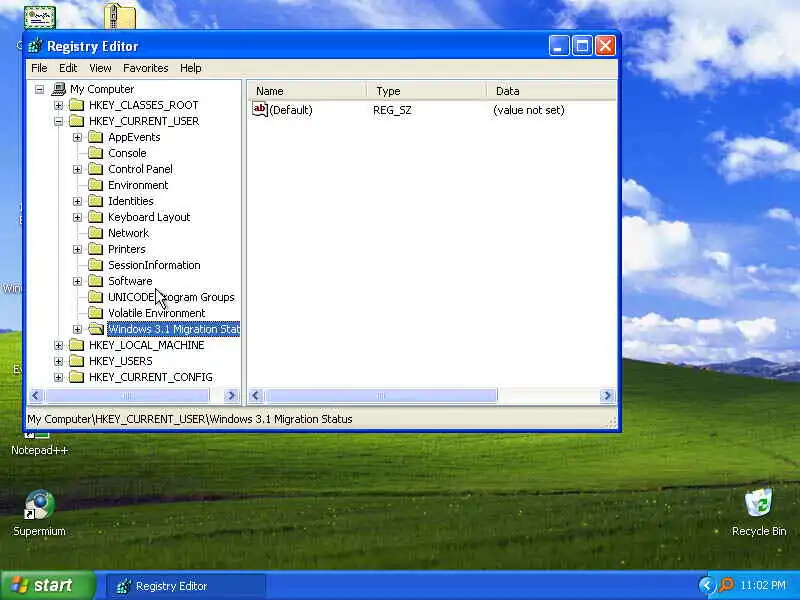Select the Recycle Bin desktop icon

[x=759, y=512]
